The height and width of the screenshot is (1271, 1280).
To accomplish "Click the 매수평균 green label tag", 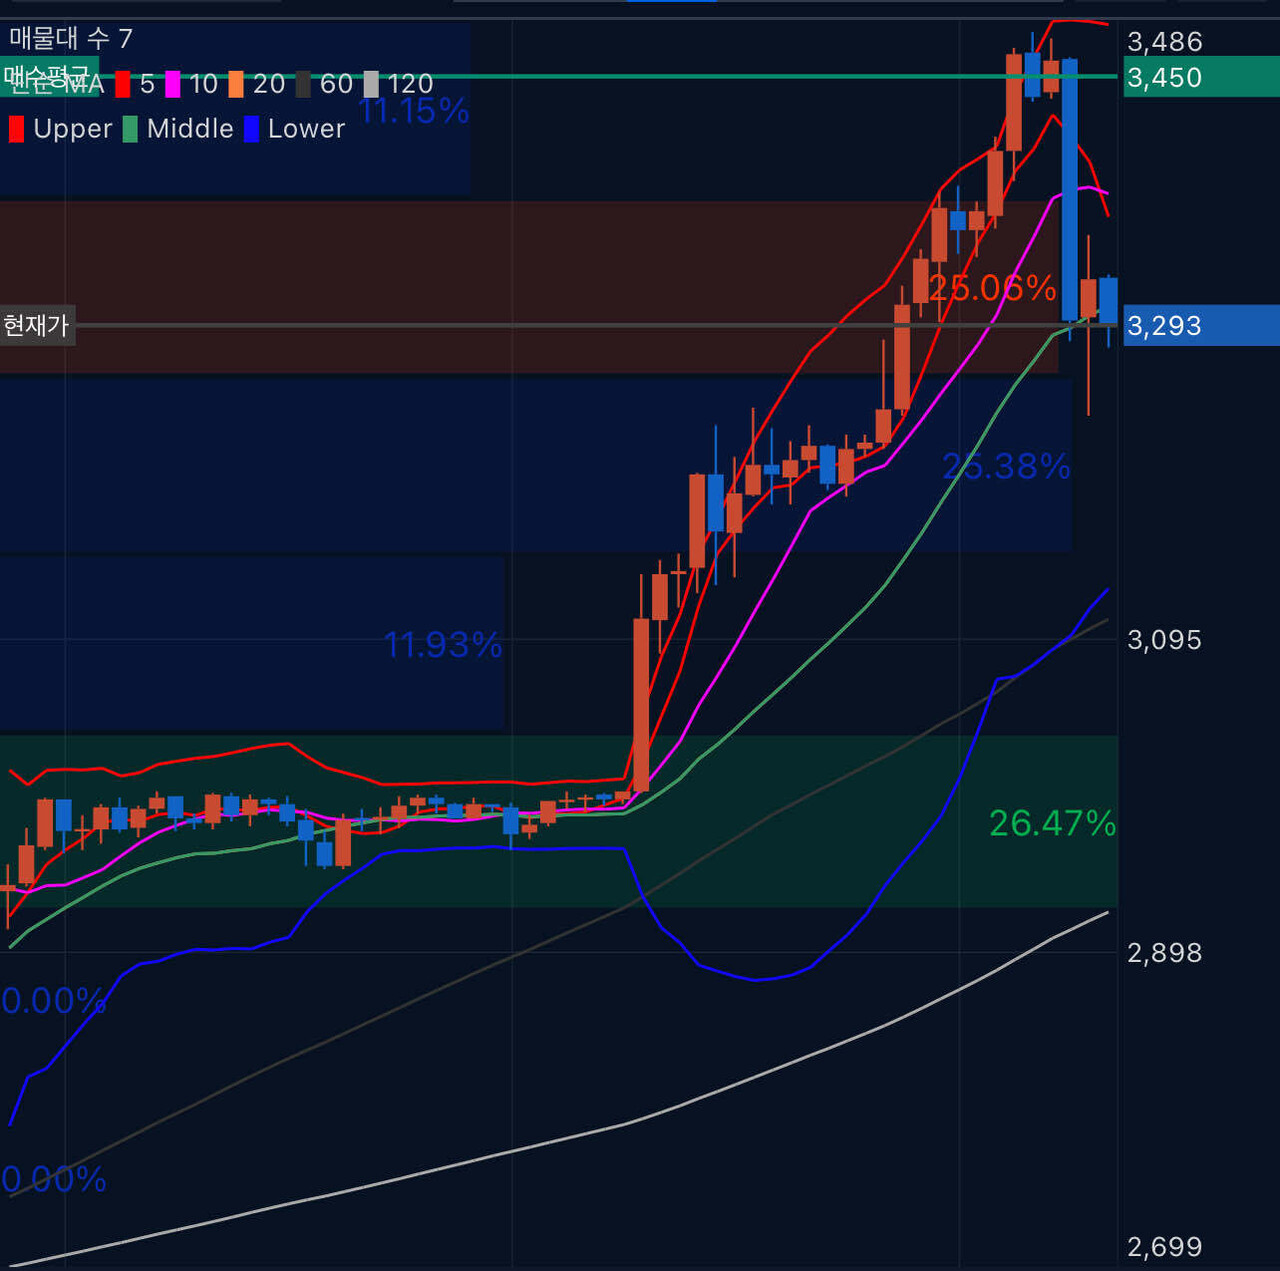I will (47, 76).
